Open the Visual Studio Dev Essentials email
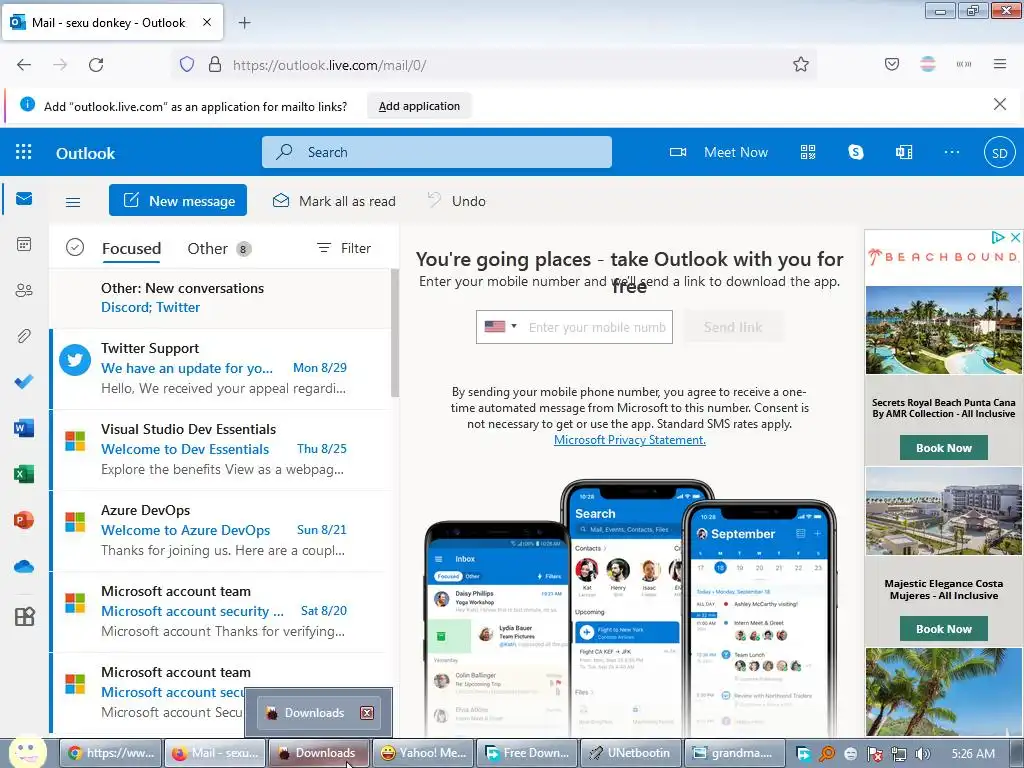Screen dimensions: 1024x768 222,449
